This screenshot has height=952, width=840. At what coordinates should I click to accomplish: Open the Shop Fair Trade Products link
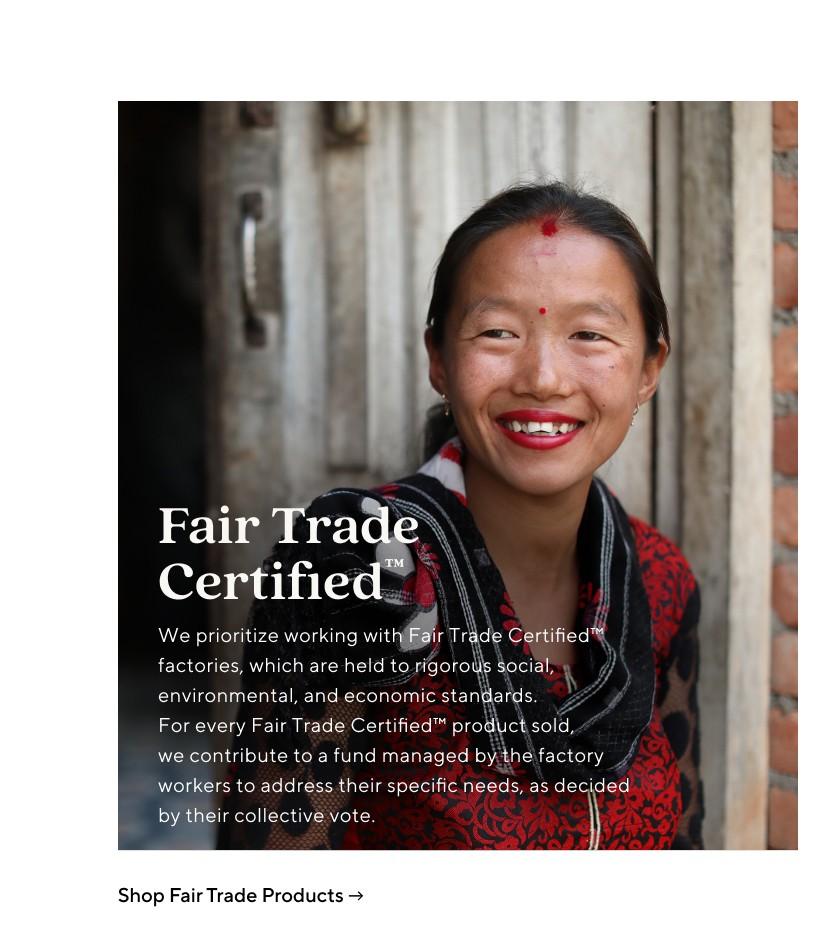(x=240, y=895)
